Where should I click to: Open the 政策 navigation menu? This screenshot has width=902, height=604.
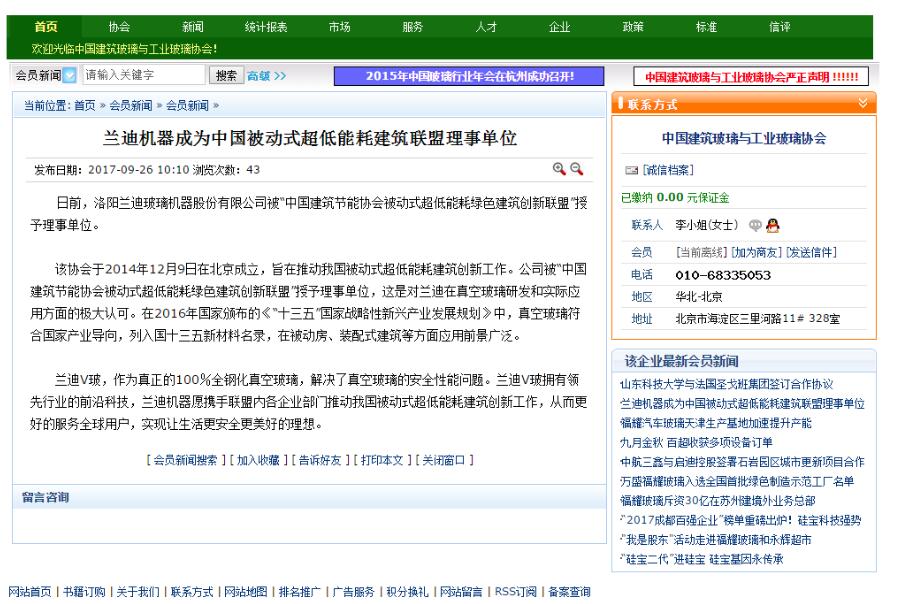click(x=633, y=26)
